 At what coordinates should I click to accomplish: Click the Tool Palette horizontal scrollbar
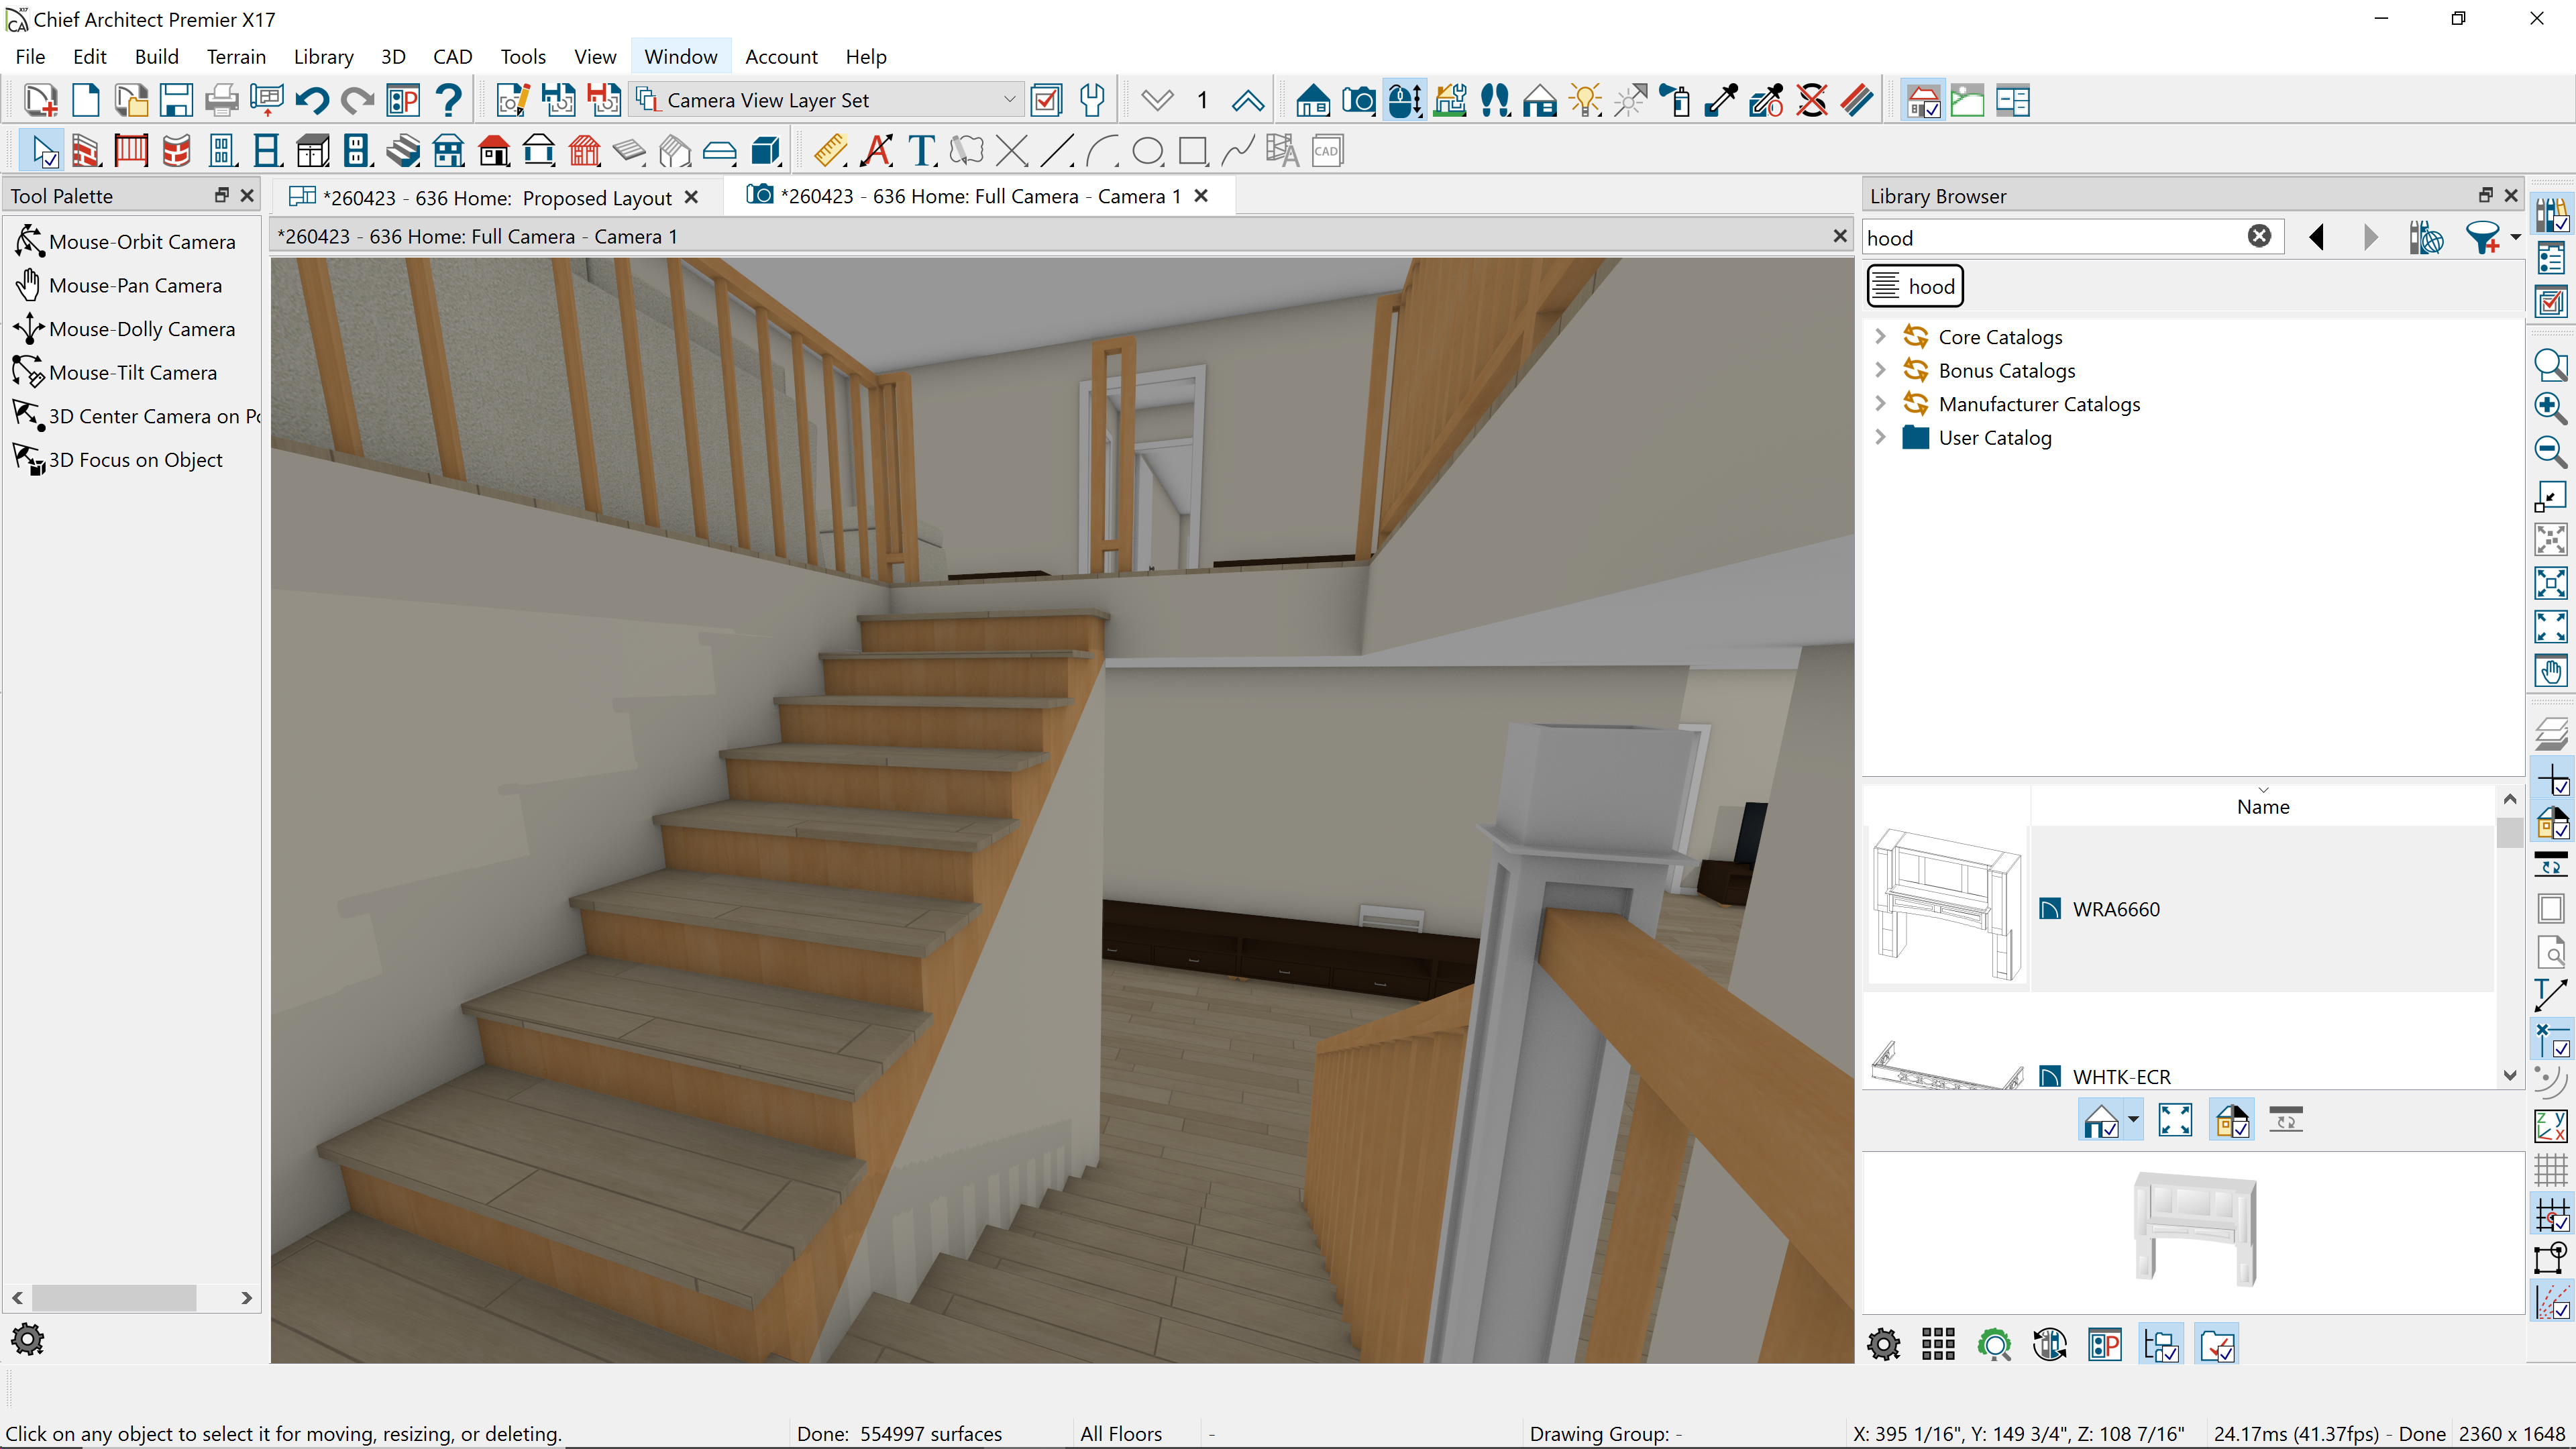pyautogui.click(x=114, y=1298)
